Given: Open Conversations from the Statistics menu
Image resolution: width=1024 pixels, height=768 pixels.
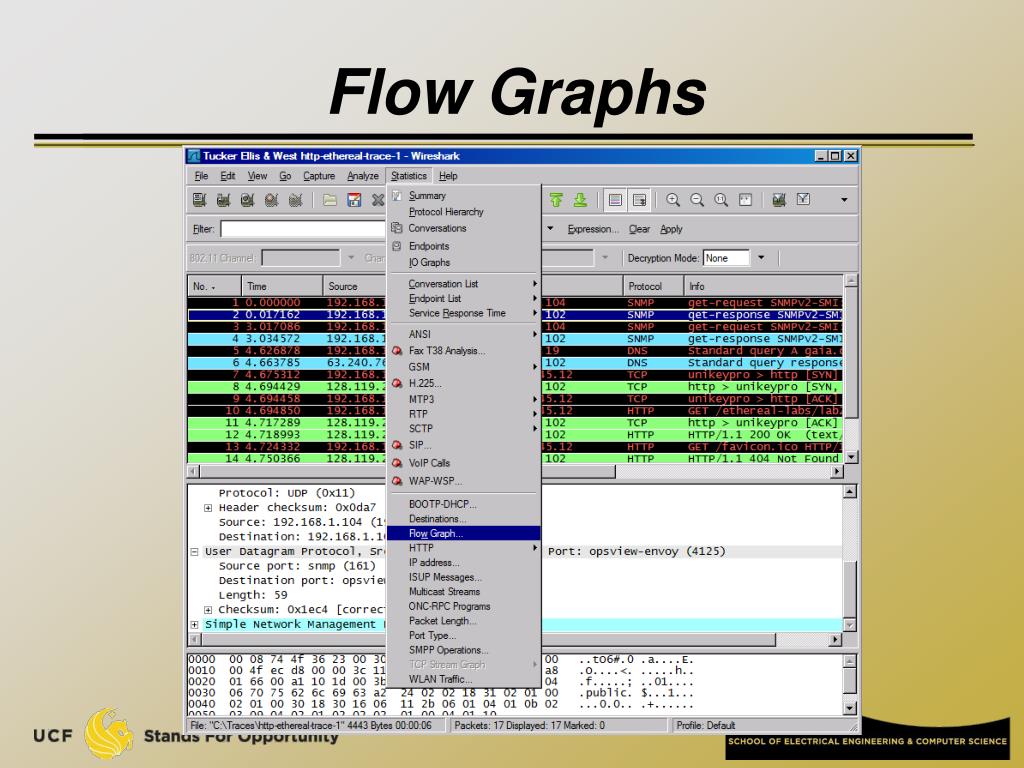Looking at the screenshot, I should 464,228.
